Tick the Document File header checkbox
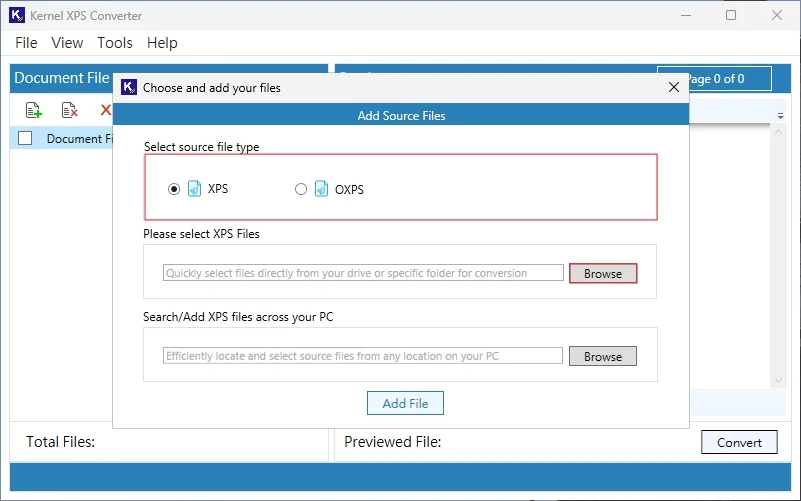801x501 pixels. click(x=25, y=138)
